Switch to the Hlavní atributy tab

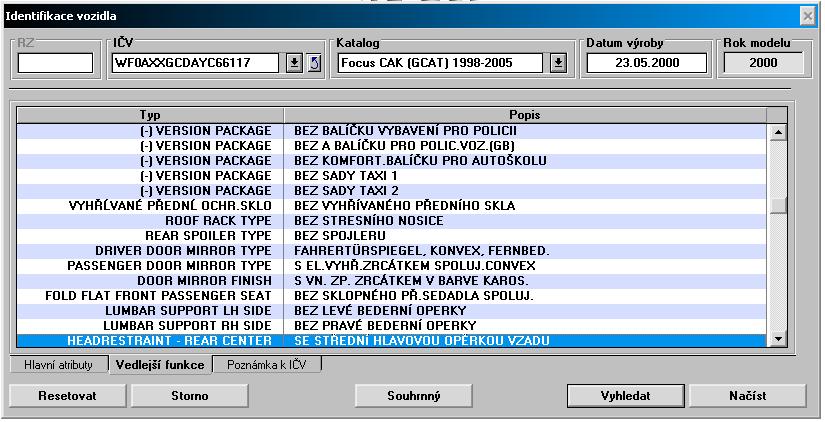click(58, 365)
